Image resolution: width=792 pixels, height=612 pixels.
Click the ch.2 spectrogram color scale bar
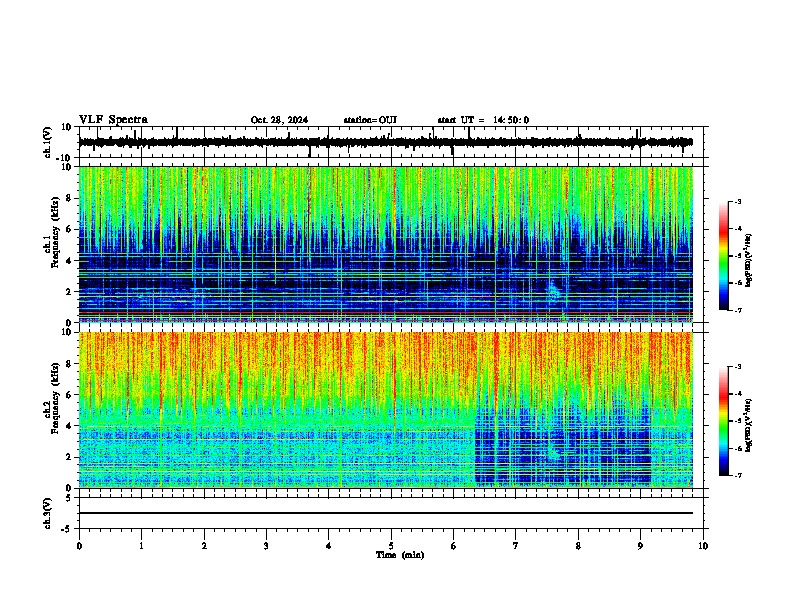(724, 421)
